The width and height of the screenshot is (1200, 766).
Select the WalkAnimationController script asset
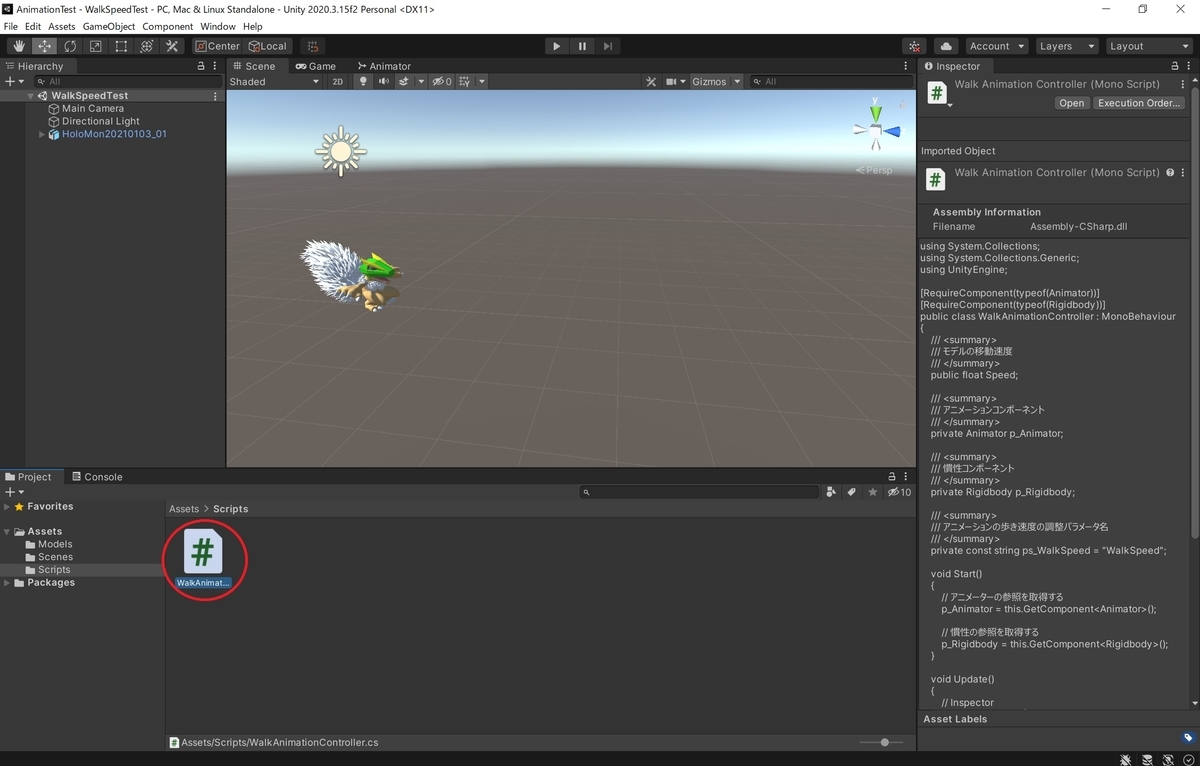coord(203,560)
